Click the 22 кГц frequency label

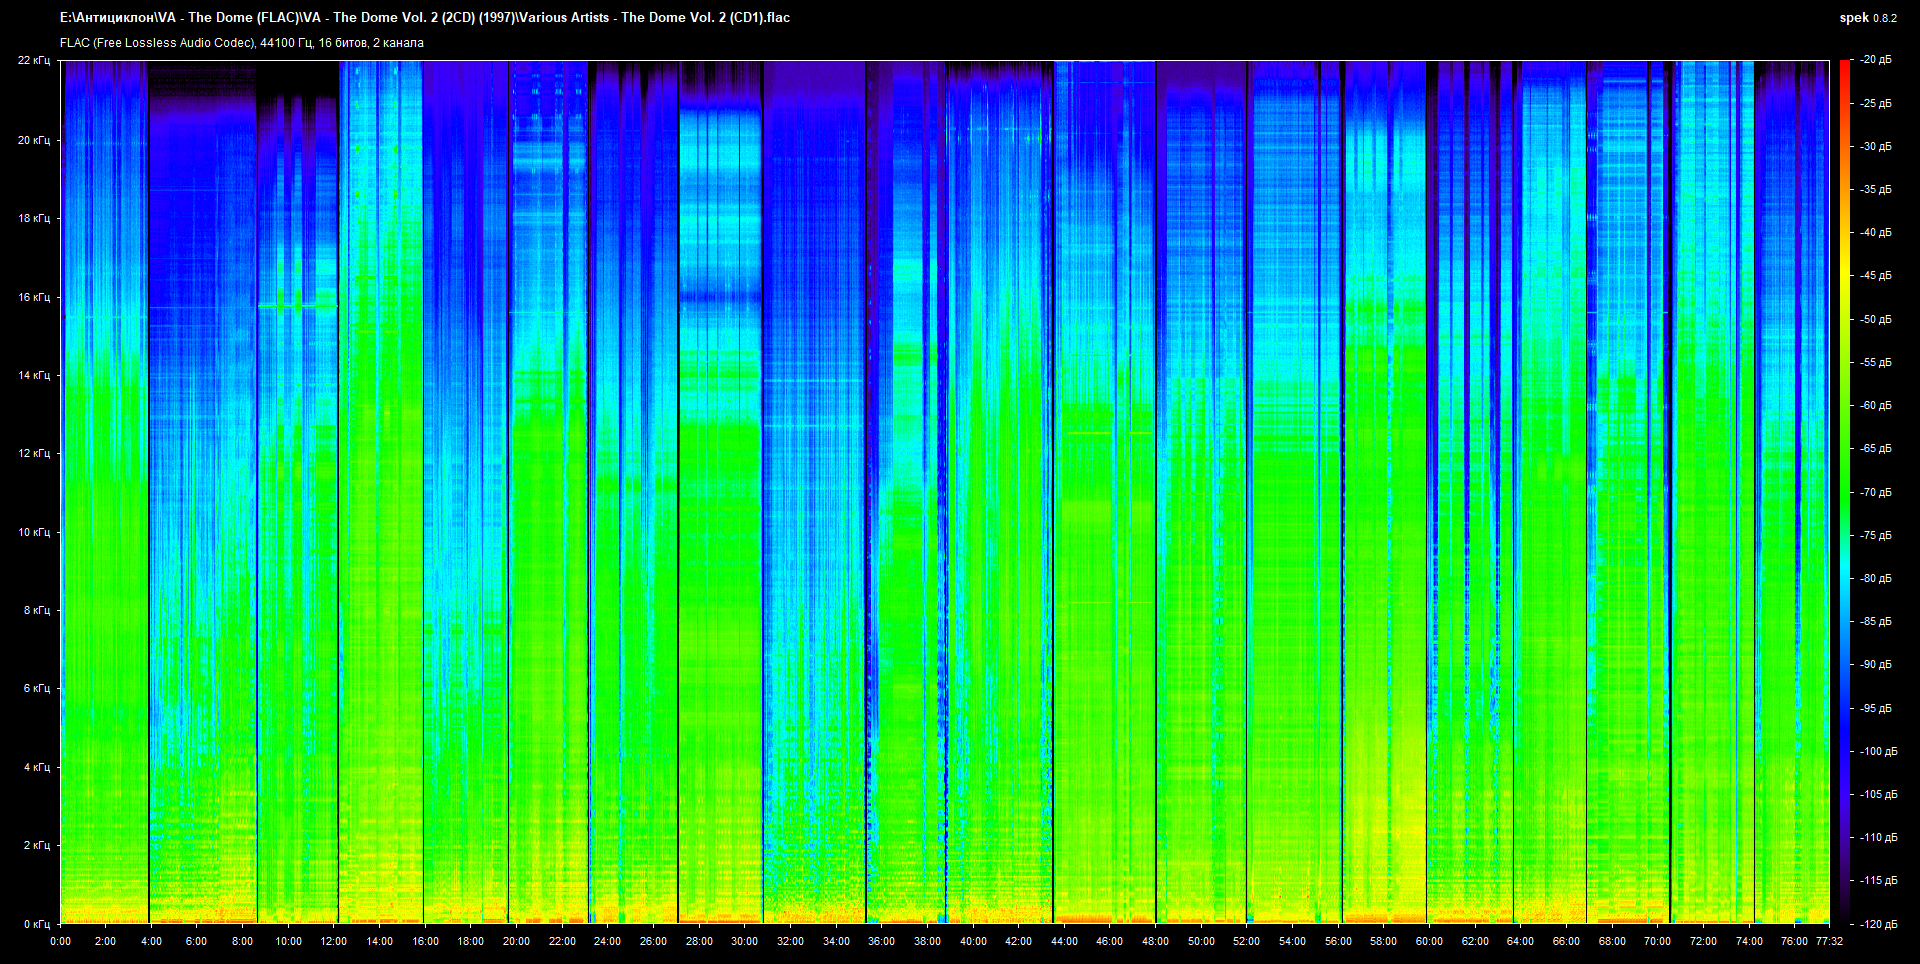pos(34,60)
